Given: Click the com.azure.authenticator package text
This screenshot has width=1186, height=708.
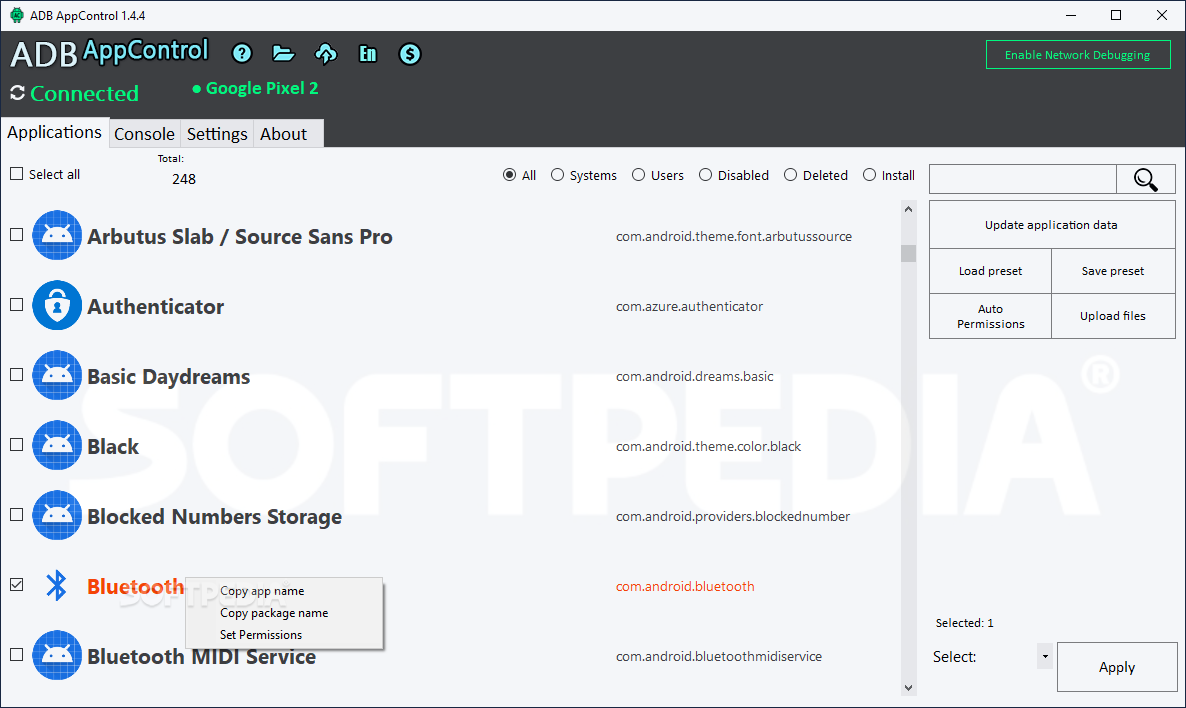Looking at the screenshot, I should coord(689,306).
